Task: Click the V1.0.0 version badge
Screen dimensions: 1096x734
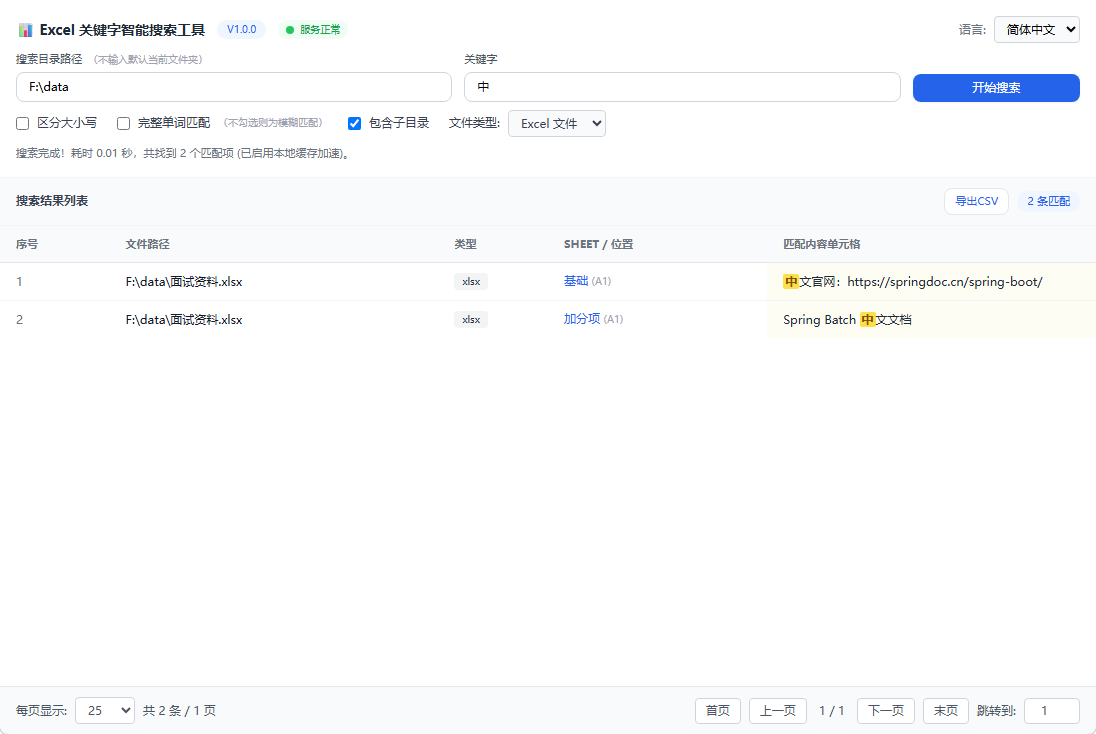Action: pos(241,29)
